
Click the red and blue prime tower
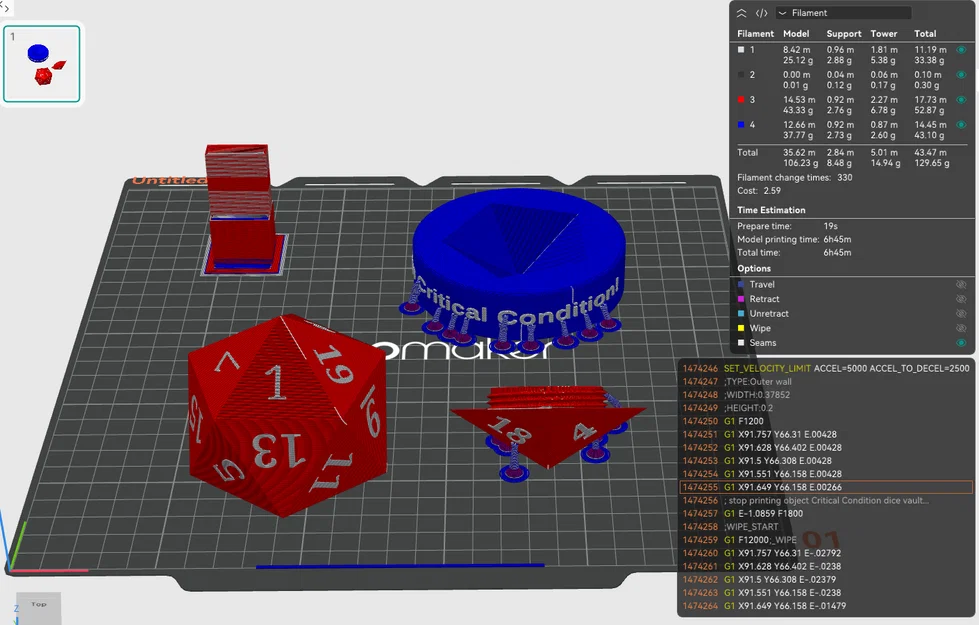[240, 209]
